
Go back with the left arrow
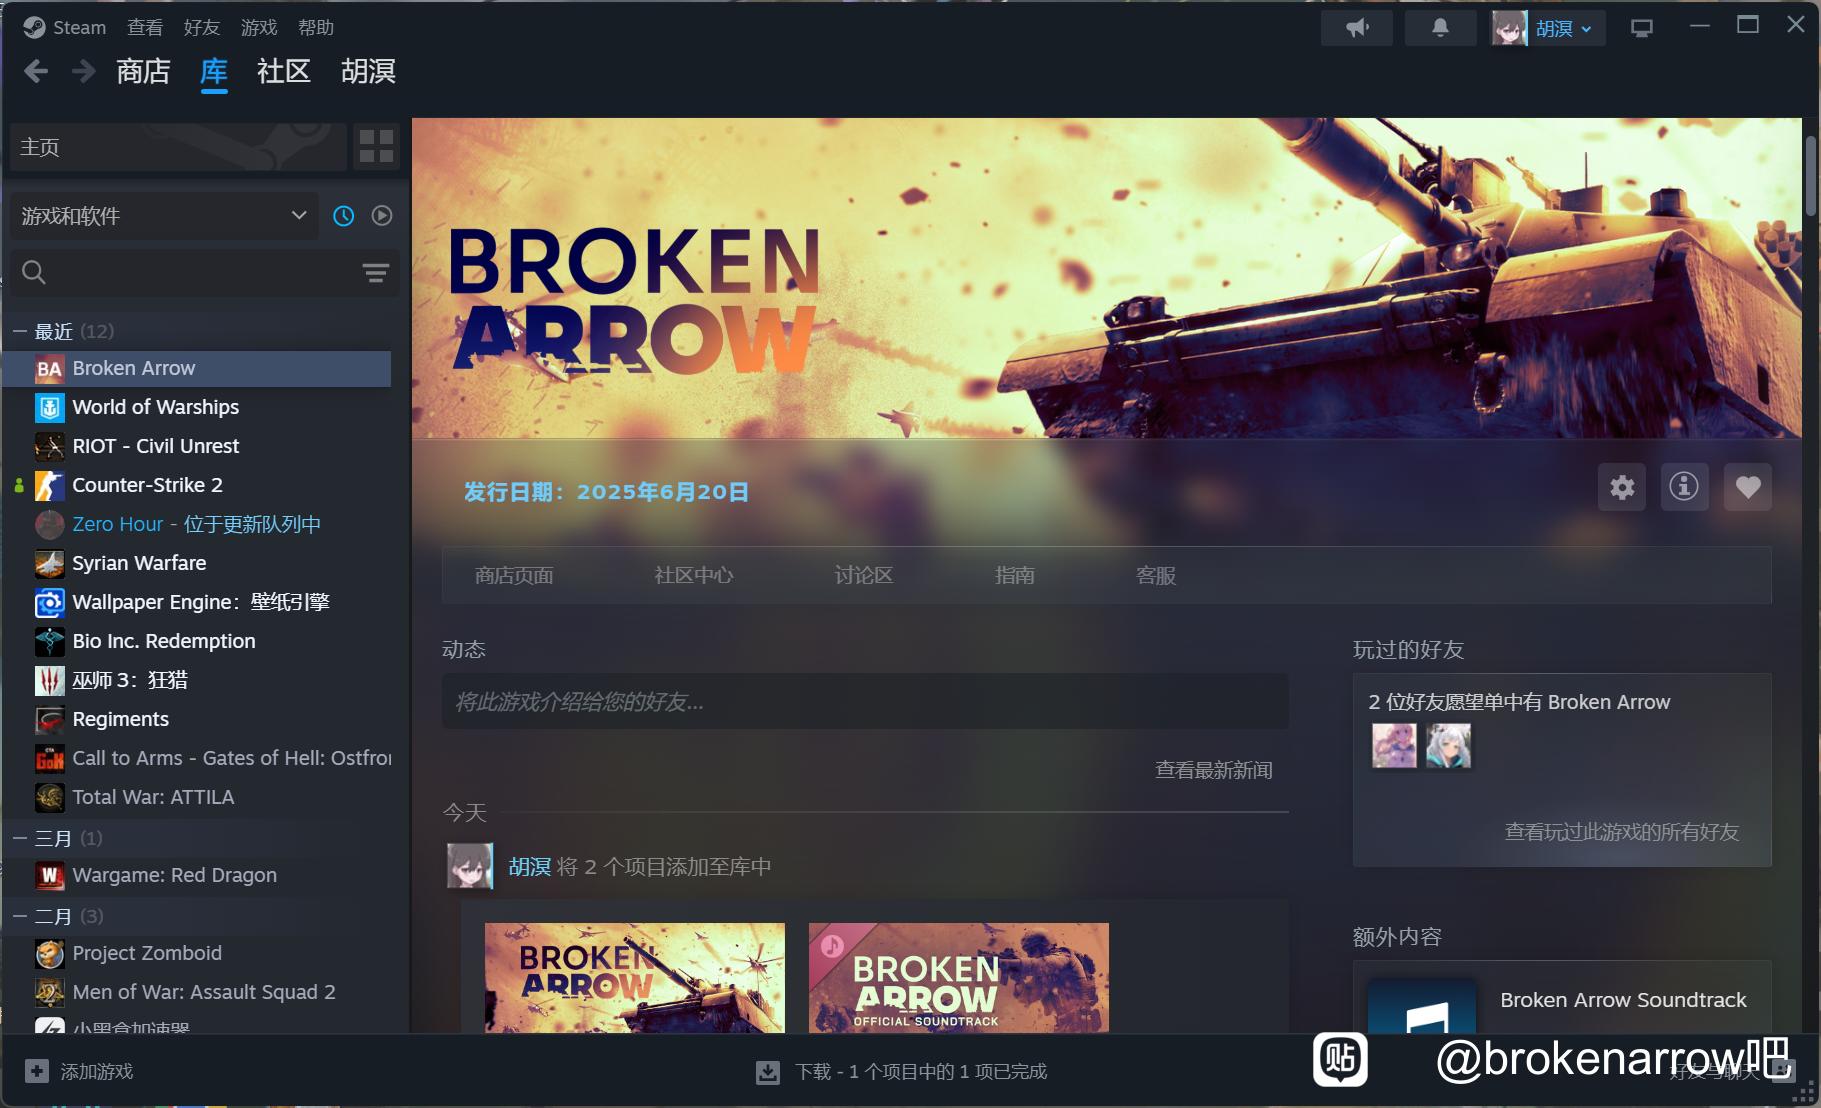coord(36,71)
